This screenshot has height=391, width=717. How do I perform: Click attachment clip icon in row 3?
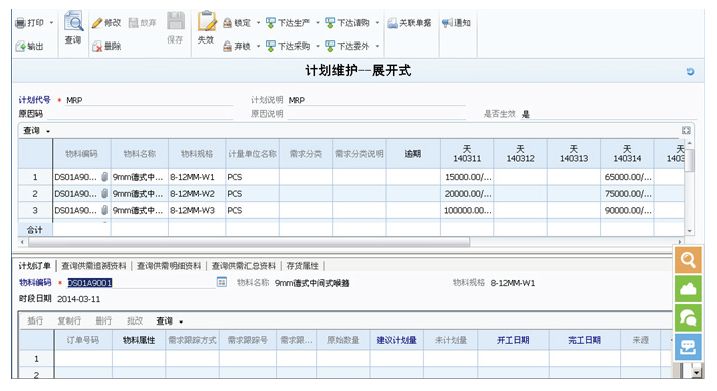tap(104, 210)
